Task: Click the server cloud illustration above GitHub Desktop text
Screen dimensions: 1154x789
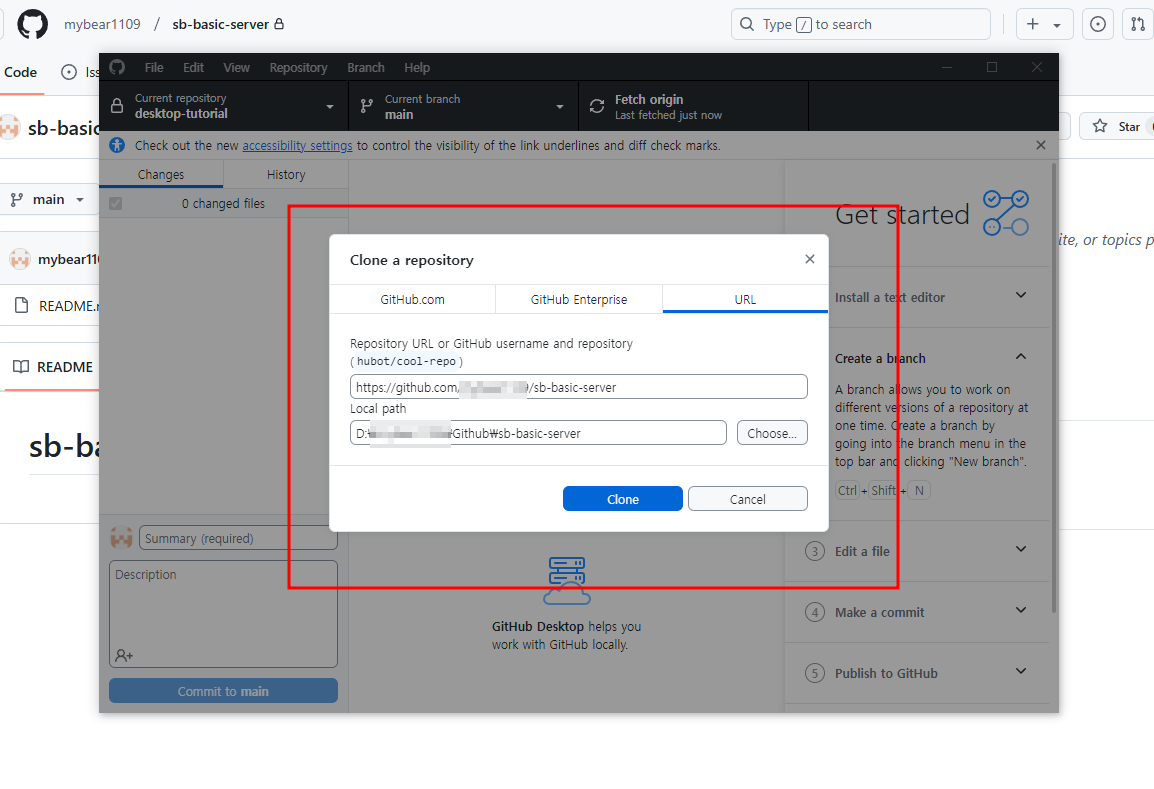Action: pos(567,581)
